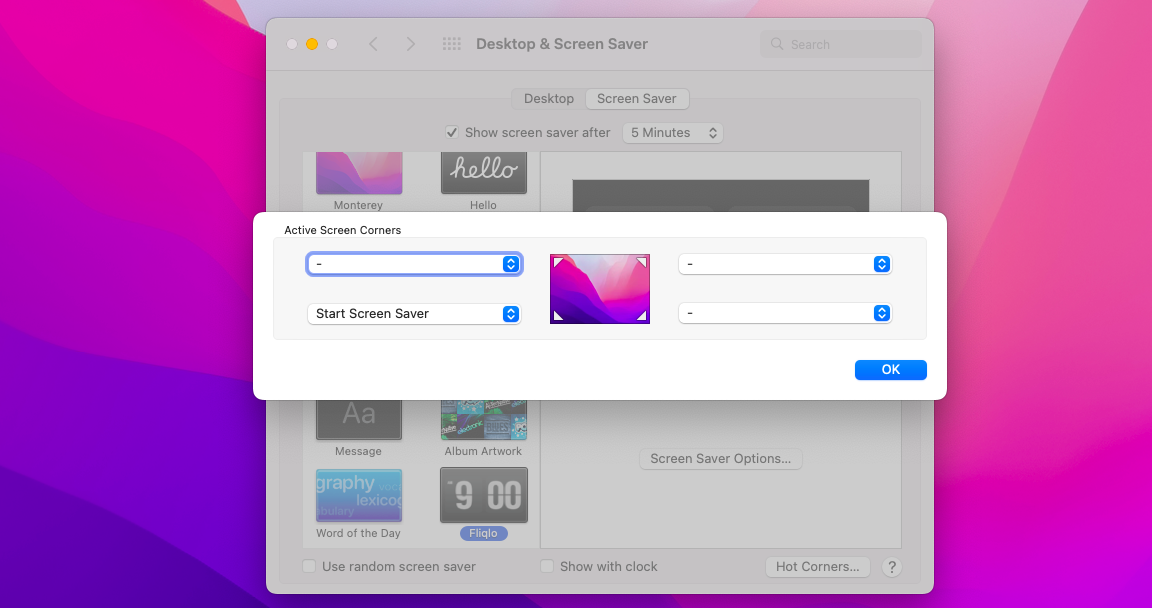This screenshot has height=608, width=1152.
Task: Select the Monterey screen saver thumbnail
Action: coord(359,172)
